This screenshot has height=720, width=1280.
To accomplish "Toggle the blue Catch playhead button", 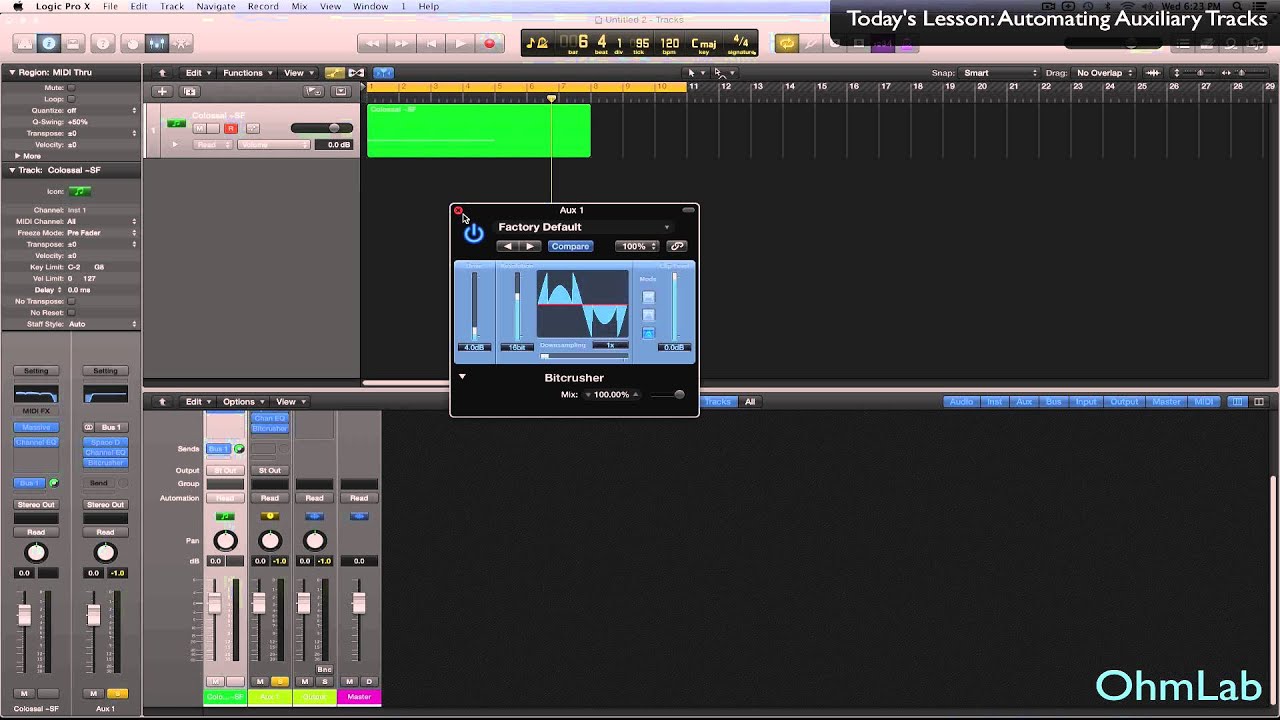I will 384,73.
